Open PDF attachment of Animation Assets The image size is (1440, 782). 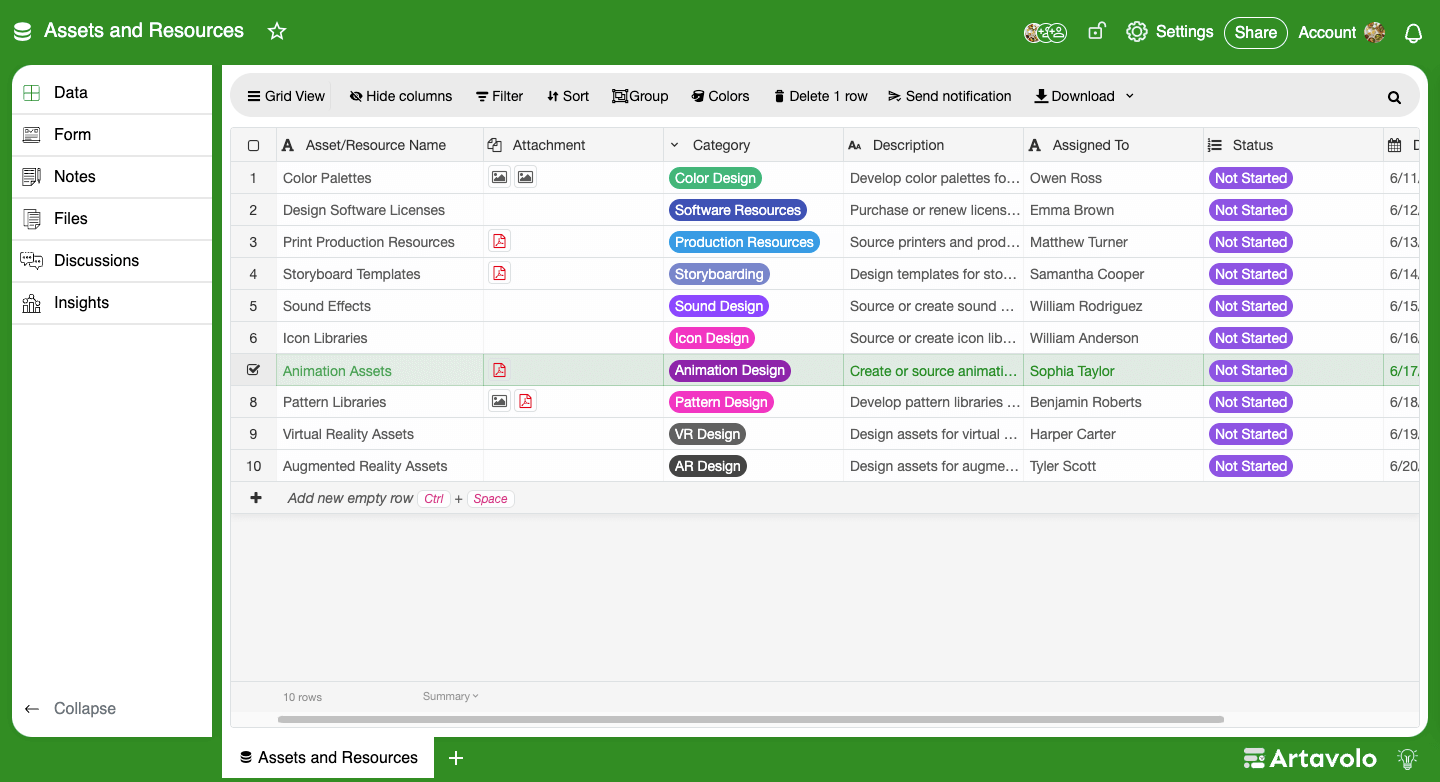(499, 370)
